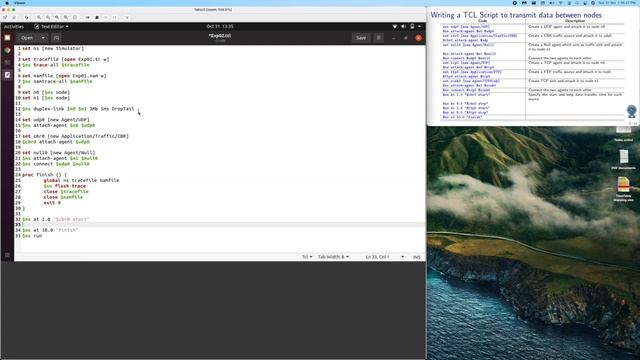Click the '$ns at 1.0 "$cbr0 start"' line
The image size is (640, 360).
(56, 219)
